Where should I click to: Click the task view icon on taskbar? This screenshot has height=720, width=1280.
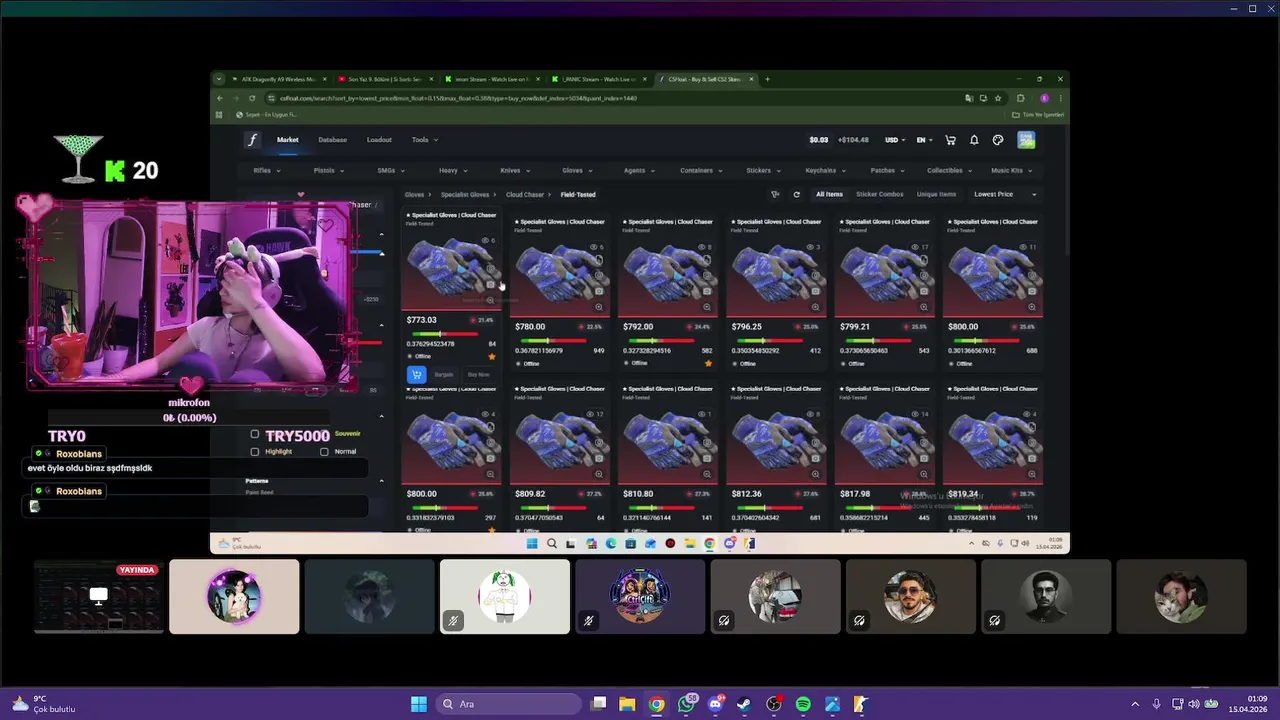(x=598, y=704)
